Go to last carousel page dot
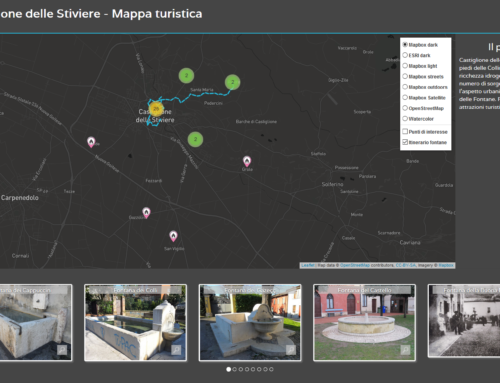 tap(271, 369)
